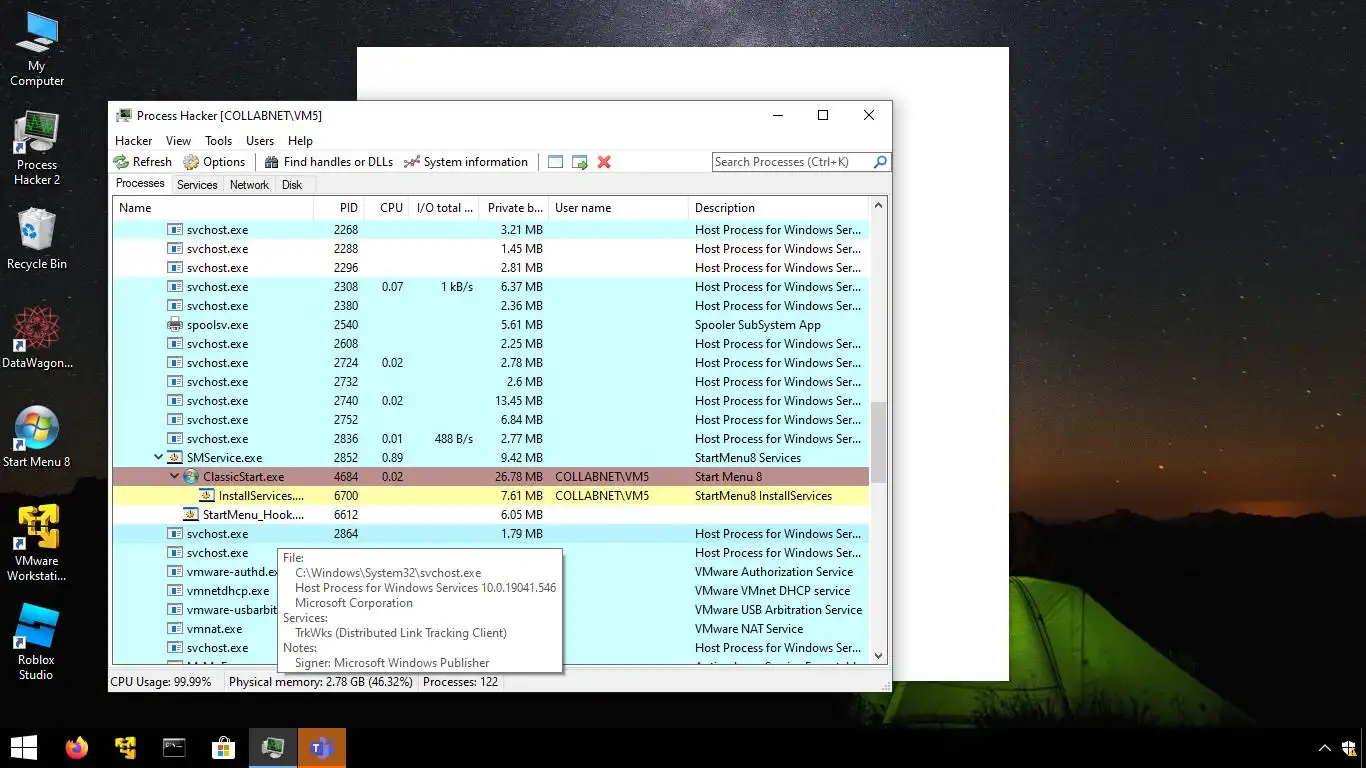Select svchost.exe with PID 2864
The height and width of the screenshot is (768, 1366).
[490, 534]
